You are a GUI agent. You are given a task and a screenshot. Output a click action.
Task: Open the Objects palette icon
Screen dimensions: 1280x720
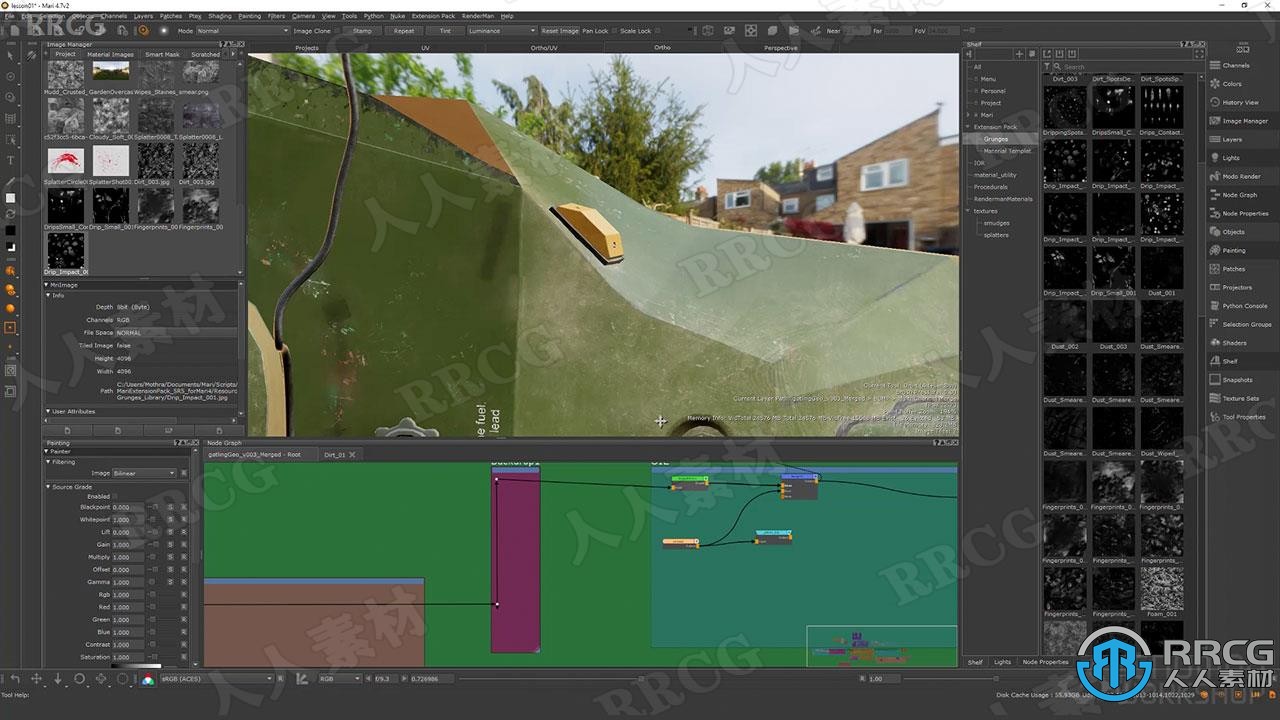[1215, 231]
